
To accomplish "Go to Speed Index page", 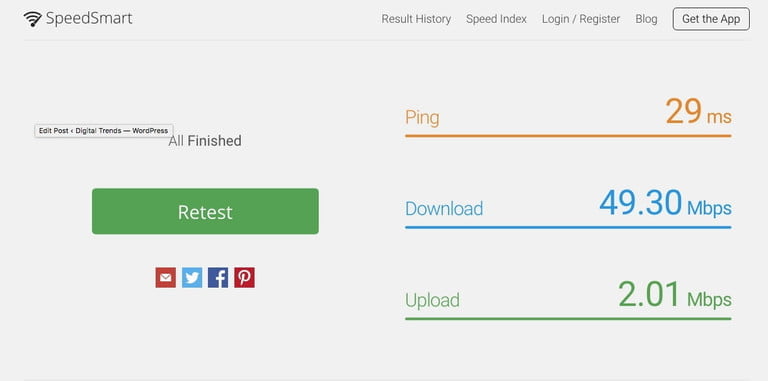I will 496,19.
